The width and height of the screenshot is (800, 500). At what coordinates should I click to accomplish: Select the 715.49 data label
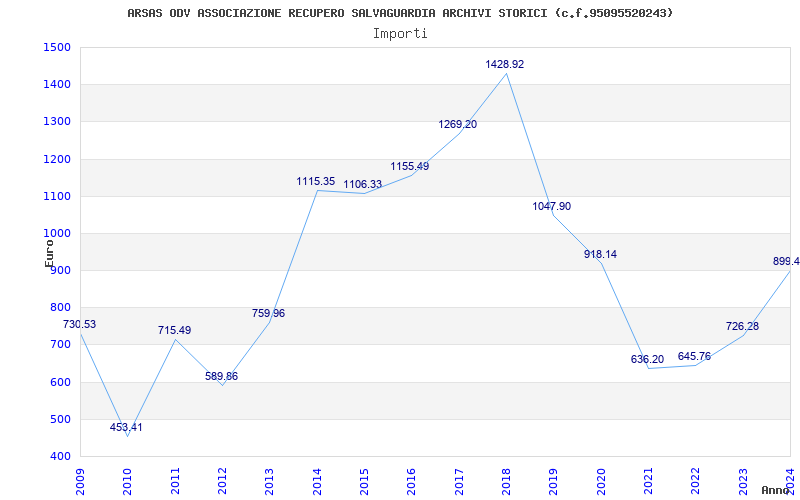pos(174,331)
